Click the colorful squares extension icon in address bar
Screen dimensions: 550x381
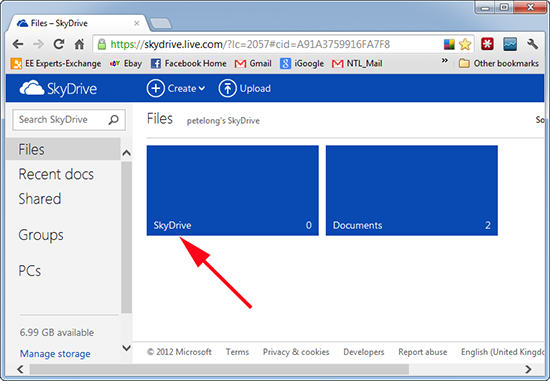449,44
